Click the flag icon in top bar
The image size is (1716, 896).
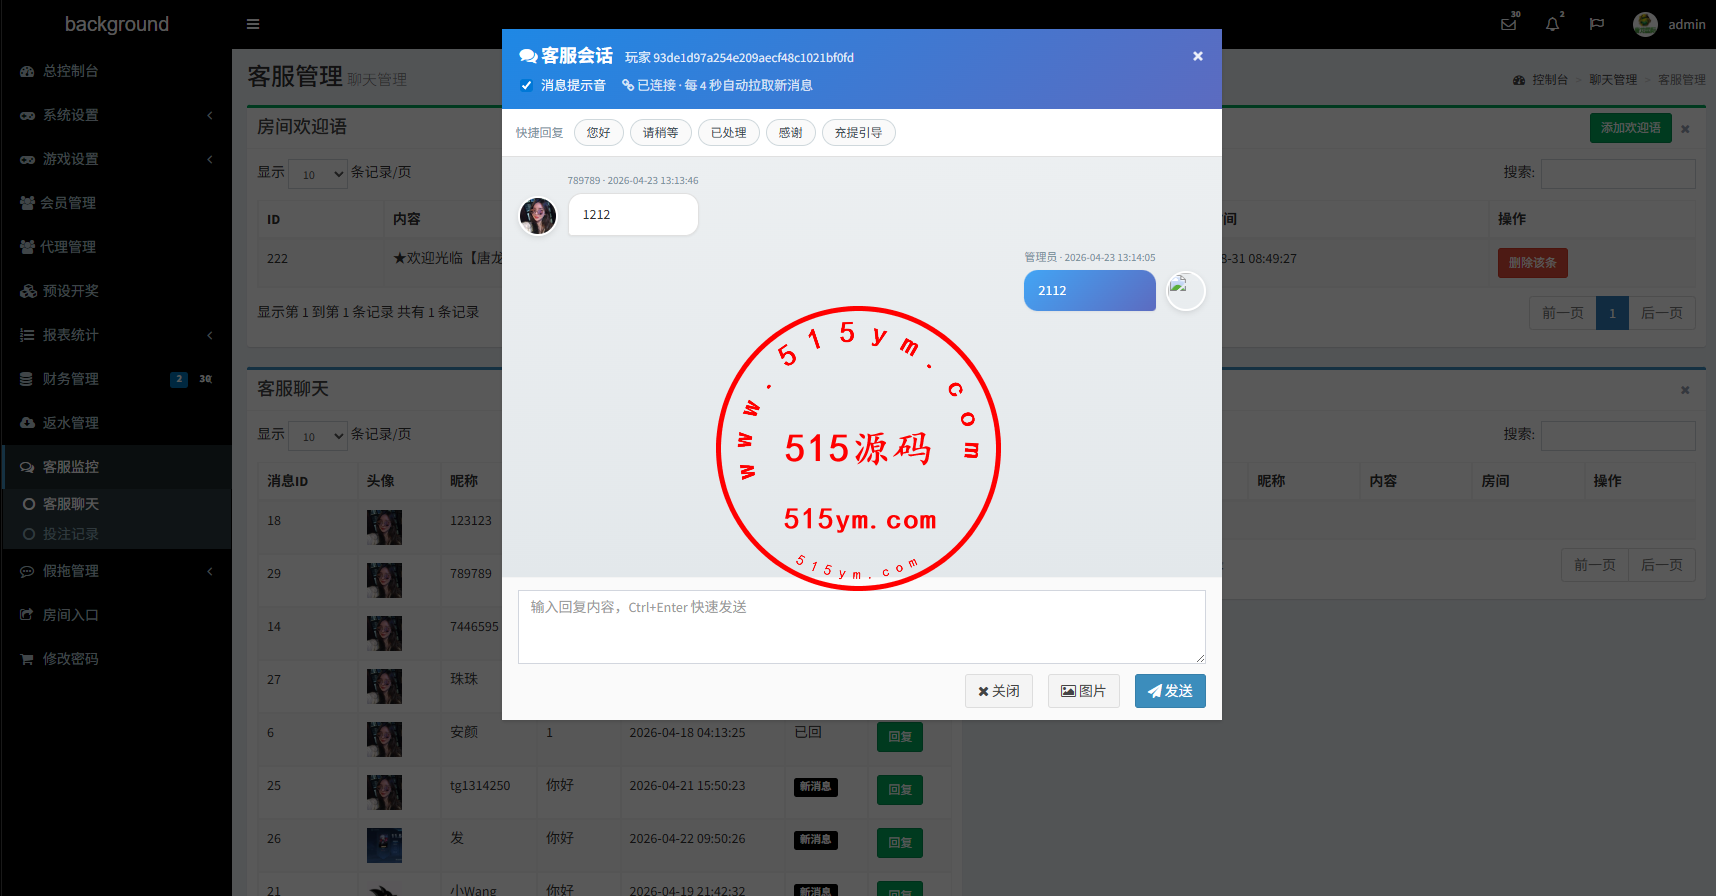1597,24
